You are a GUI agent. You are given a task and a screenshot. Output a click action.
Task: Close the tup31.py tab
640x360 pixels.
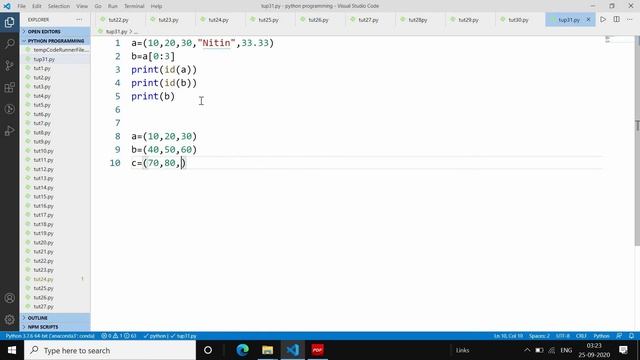pyautogui.click(x=588, y=20)
